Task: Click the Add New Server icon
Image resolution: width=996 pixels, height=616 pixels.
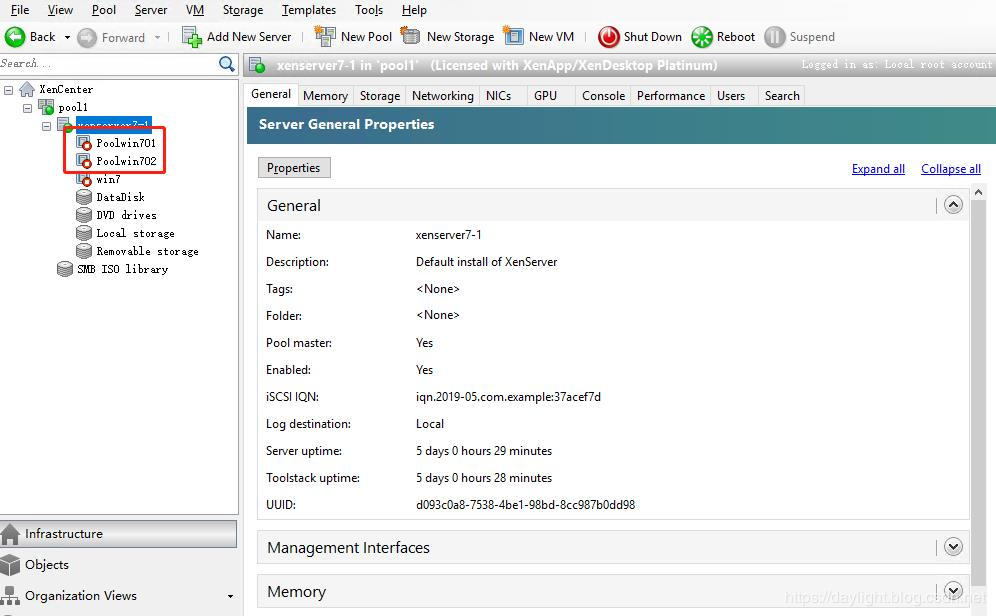Action: pyautogui.click(x=192, y=37)
